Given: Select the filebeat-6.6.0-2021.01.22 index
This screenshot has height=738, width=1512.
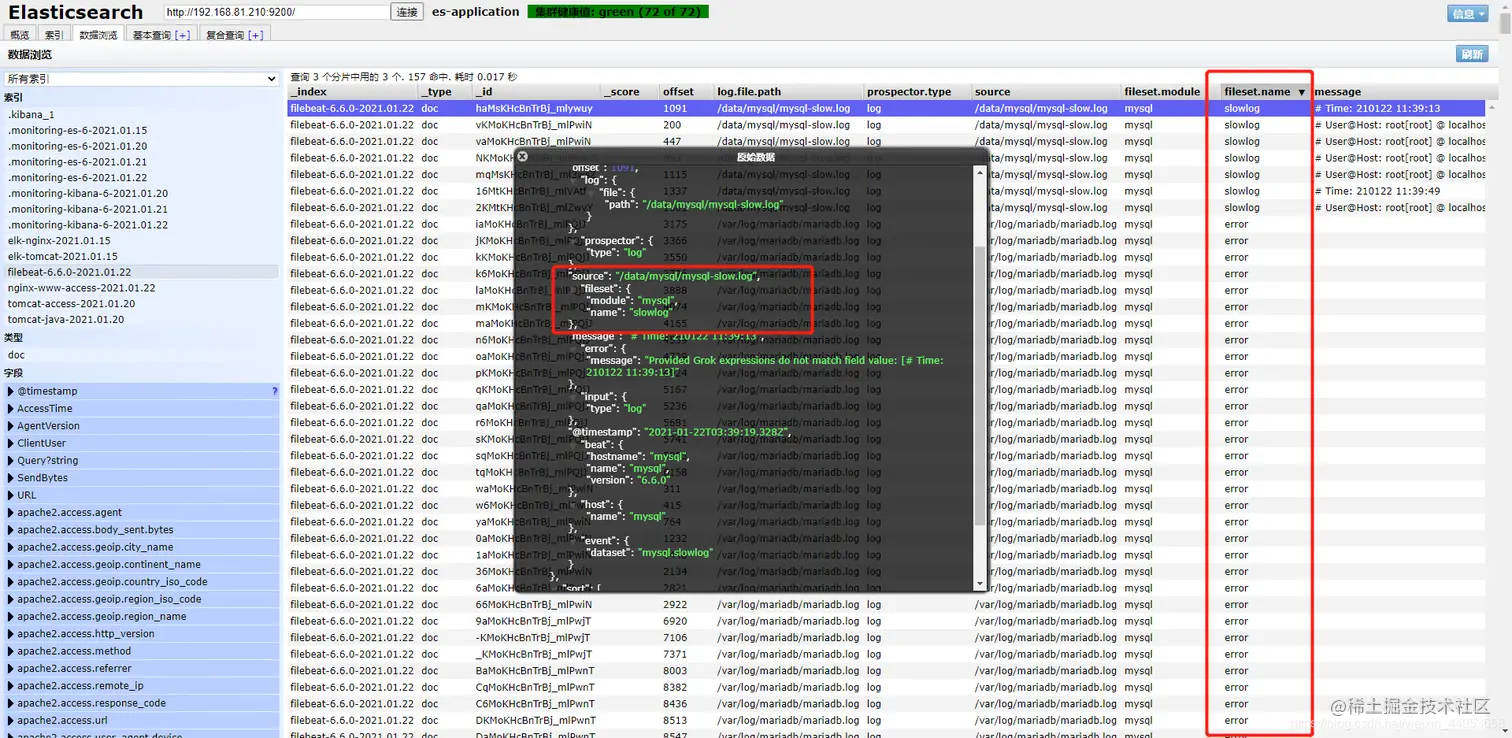Looking at the screenshot, I should coord(141,272).
